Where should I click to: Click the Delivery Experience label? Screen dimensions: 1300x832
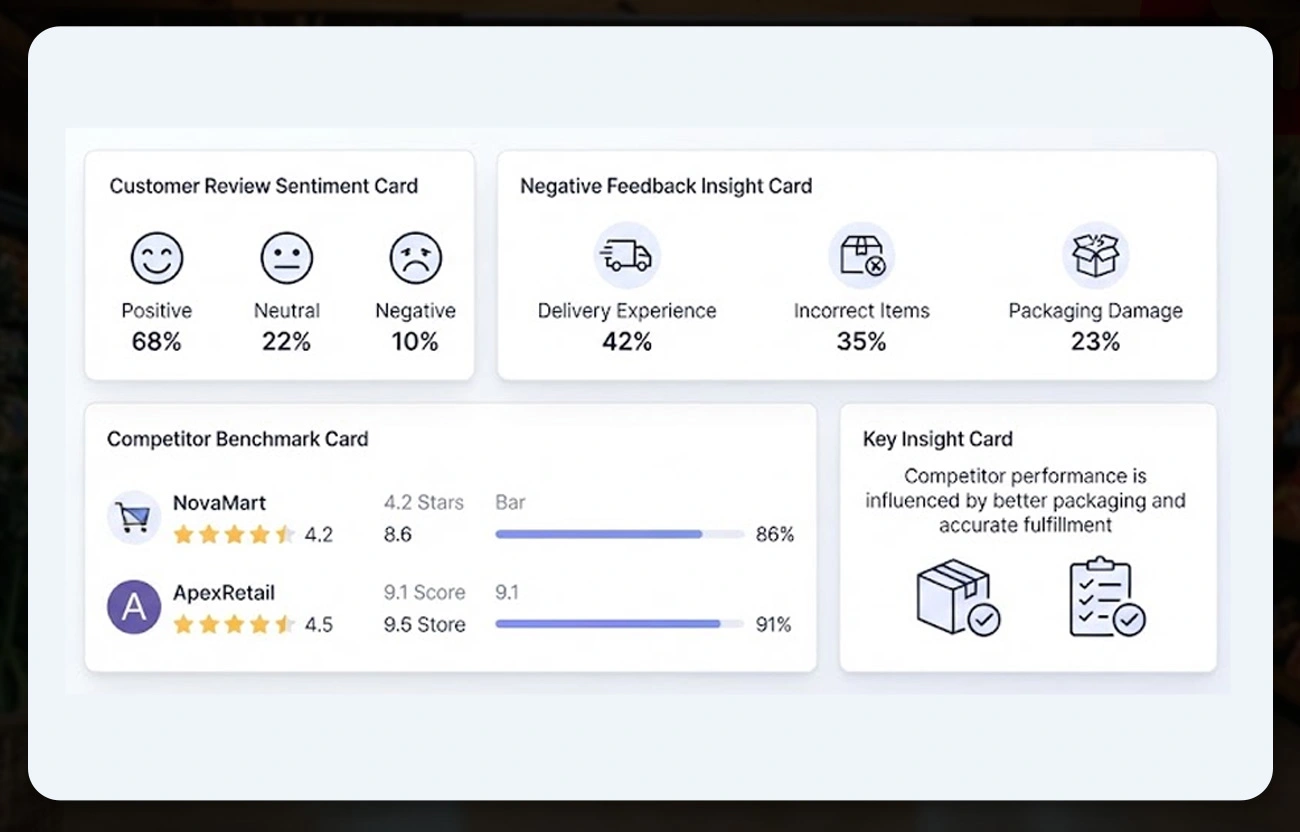pyautogui.click(x=627, y=311)
